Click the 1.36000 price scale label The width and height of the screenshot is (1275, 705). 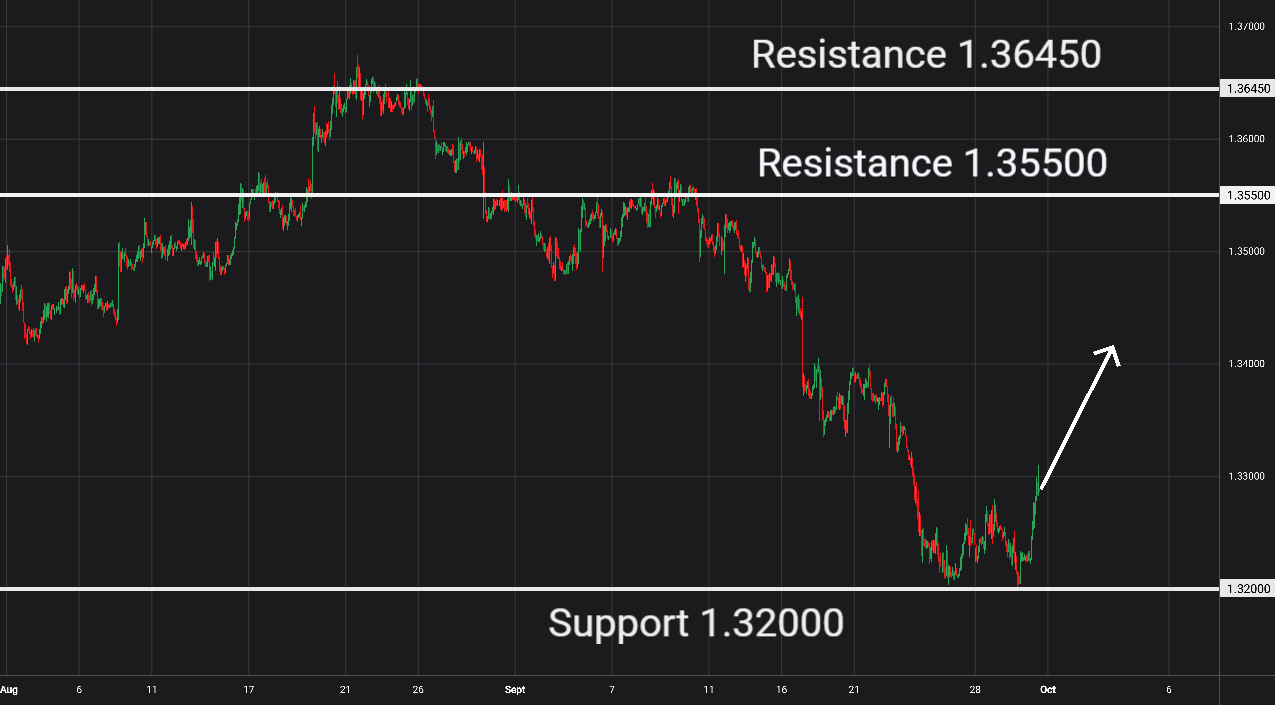tap(1249, 139)
